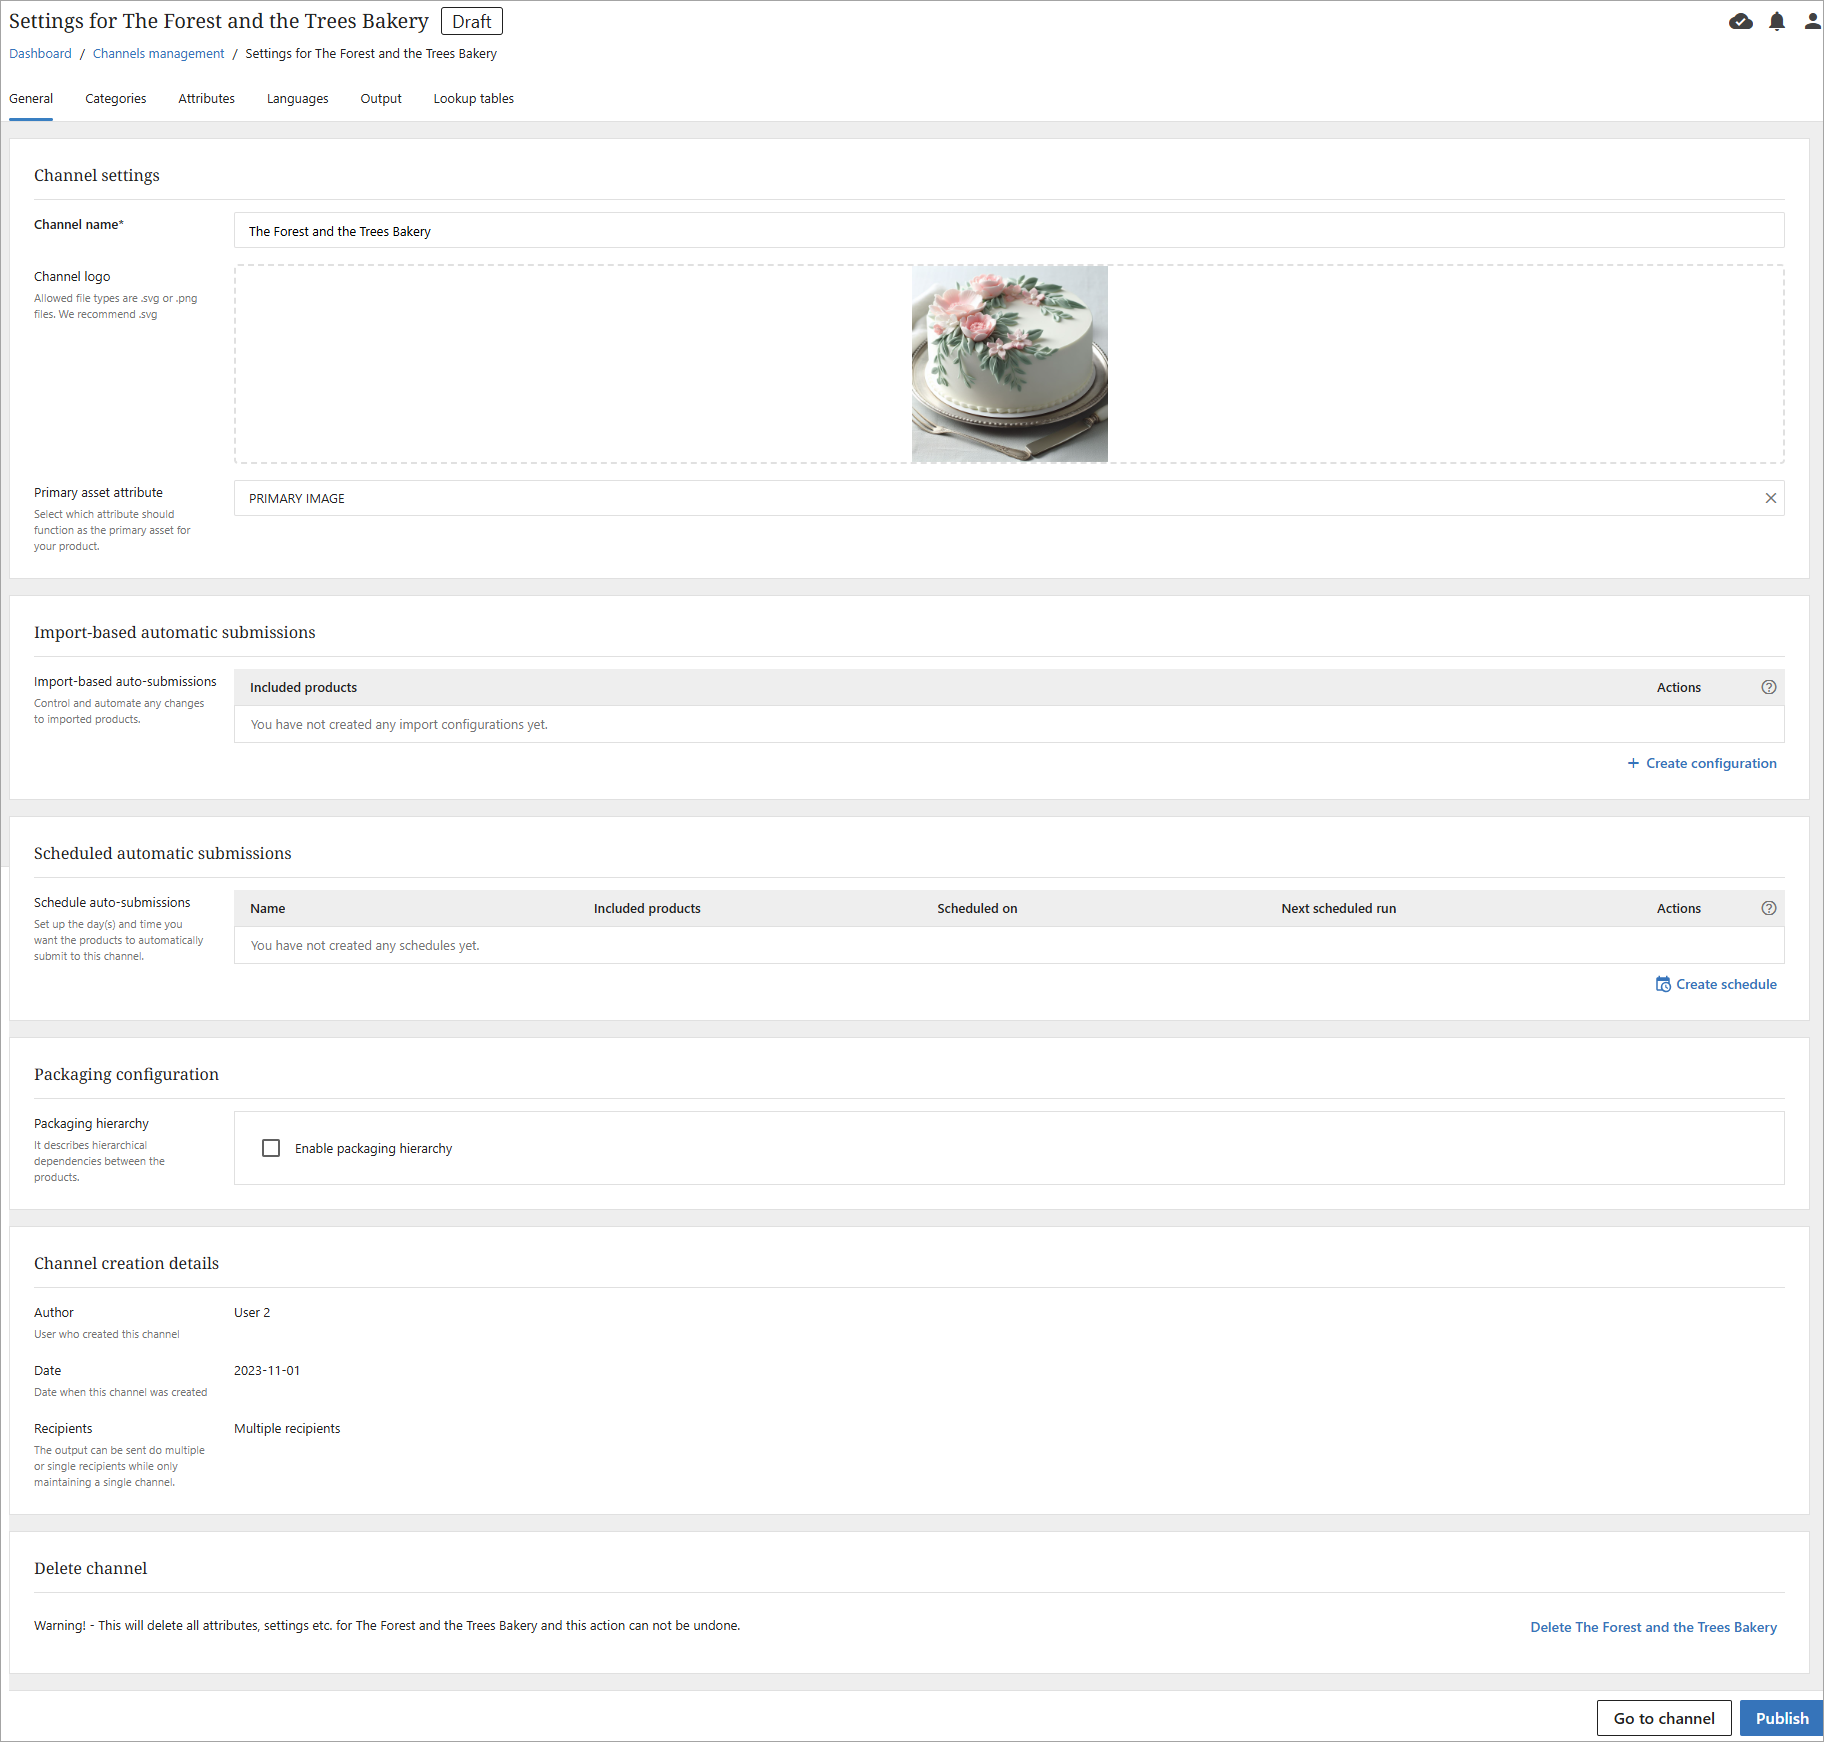The image size is (1824, 1742).
Task: Clear the PRIMARY IMAGE attribute selection
Action: (1770, 498)
